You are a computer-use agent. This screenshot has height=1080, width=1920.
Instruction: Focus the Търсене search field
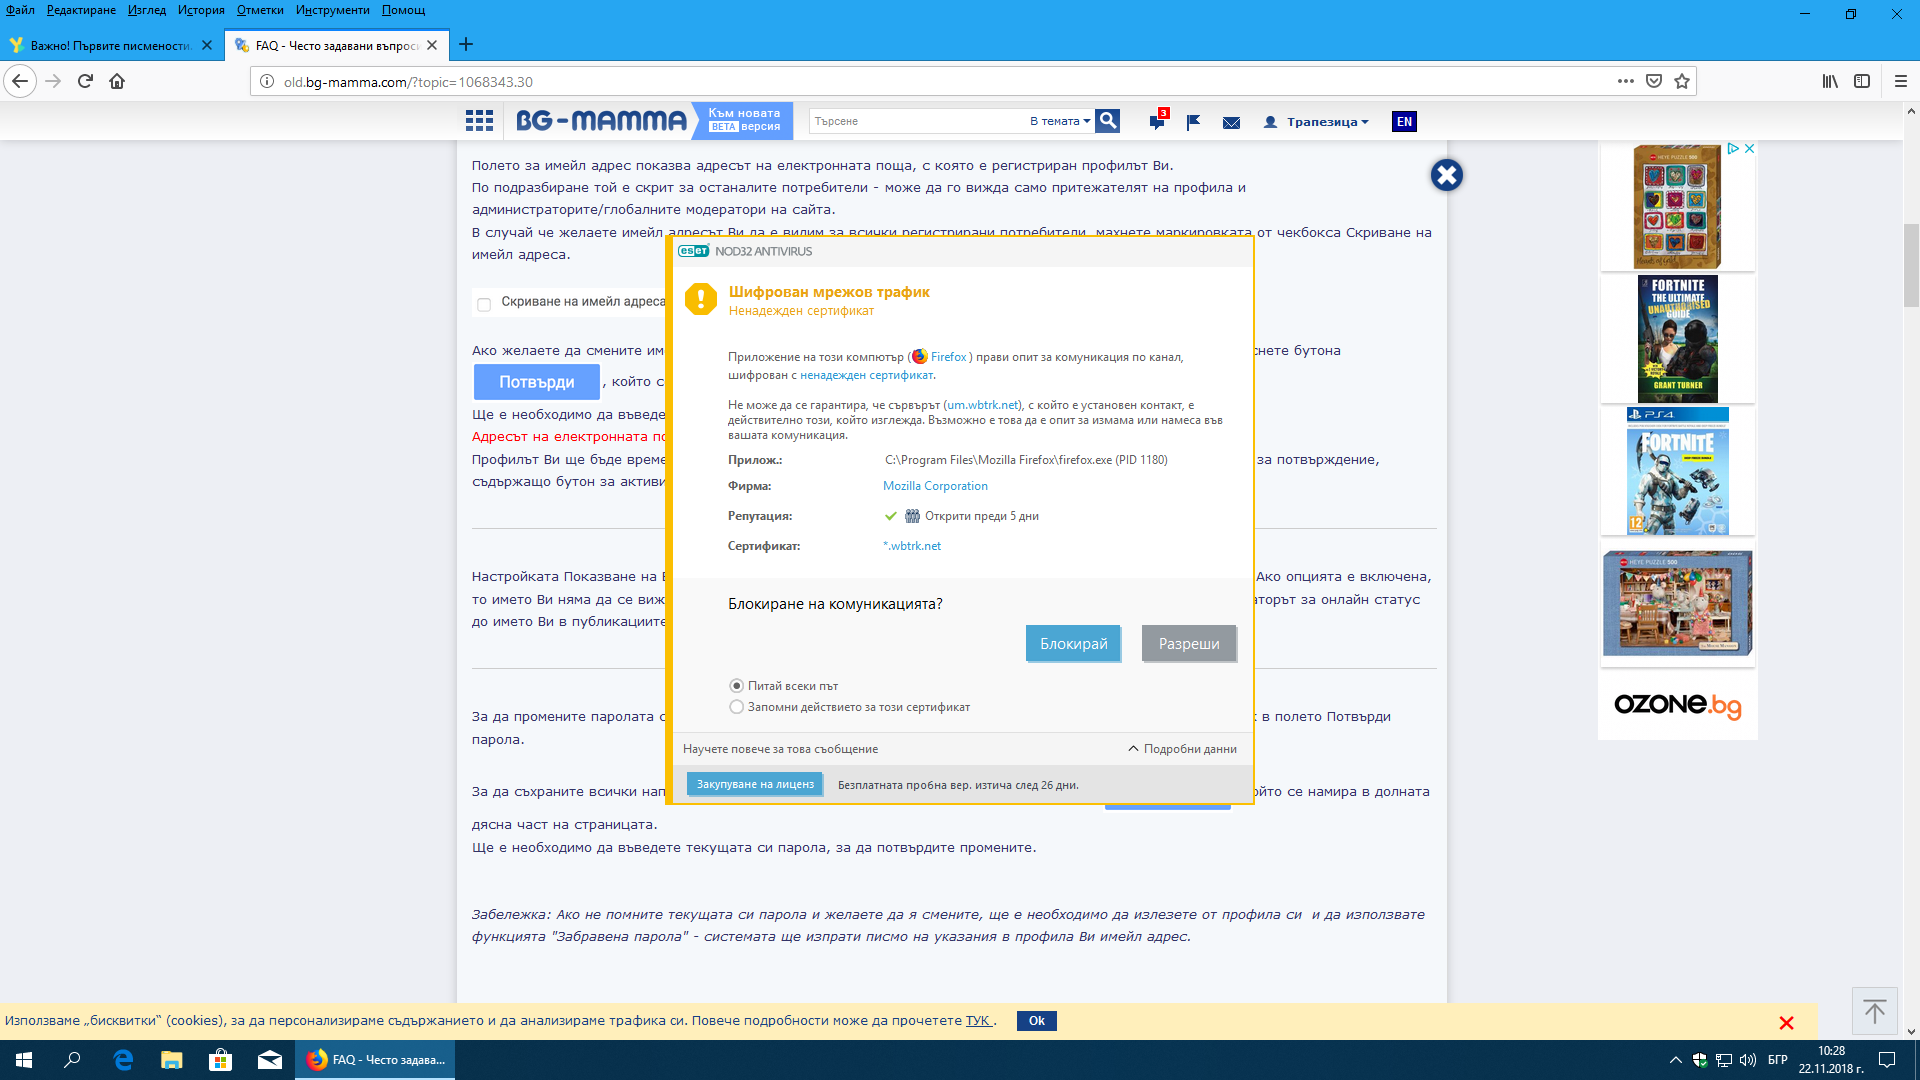pos(915,121)
